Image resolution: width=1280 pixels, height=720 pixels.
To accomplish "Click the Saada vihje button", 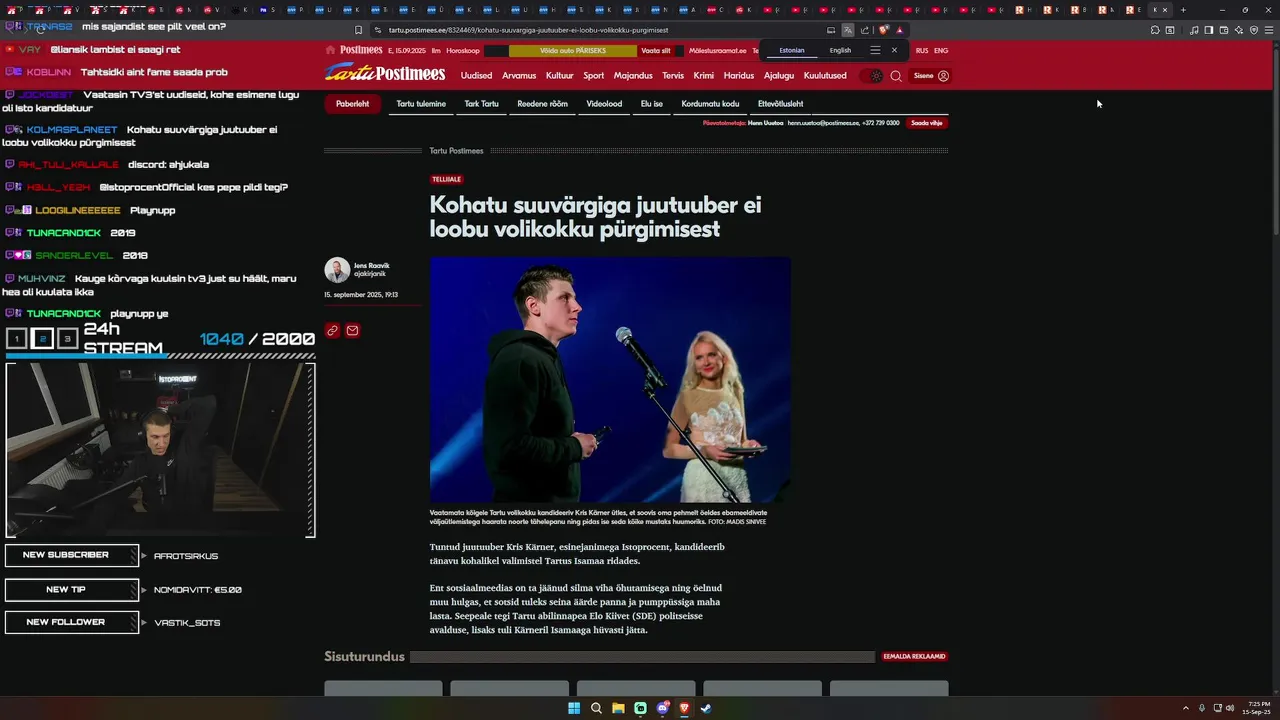I will [x=926, y=123].
